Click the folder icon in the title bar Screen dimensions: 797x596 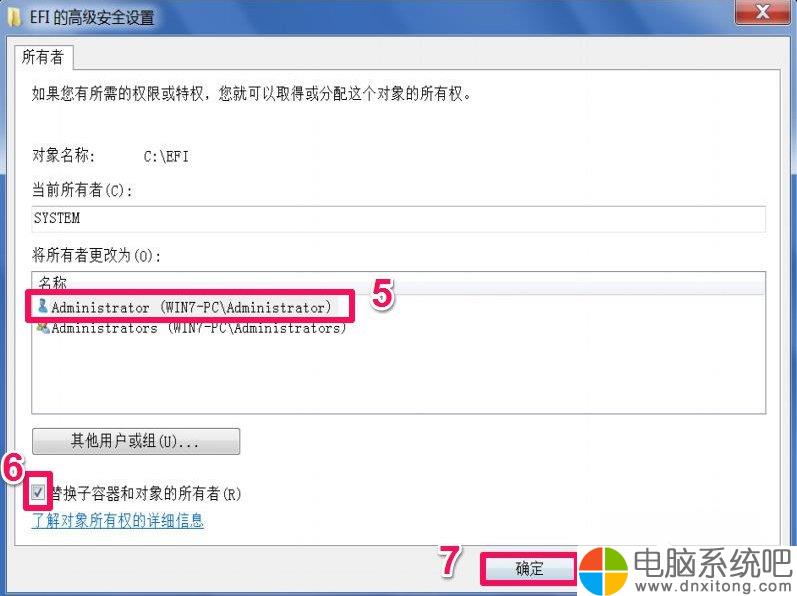tap(15, 17)
